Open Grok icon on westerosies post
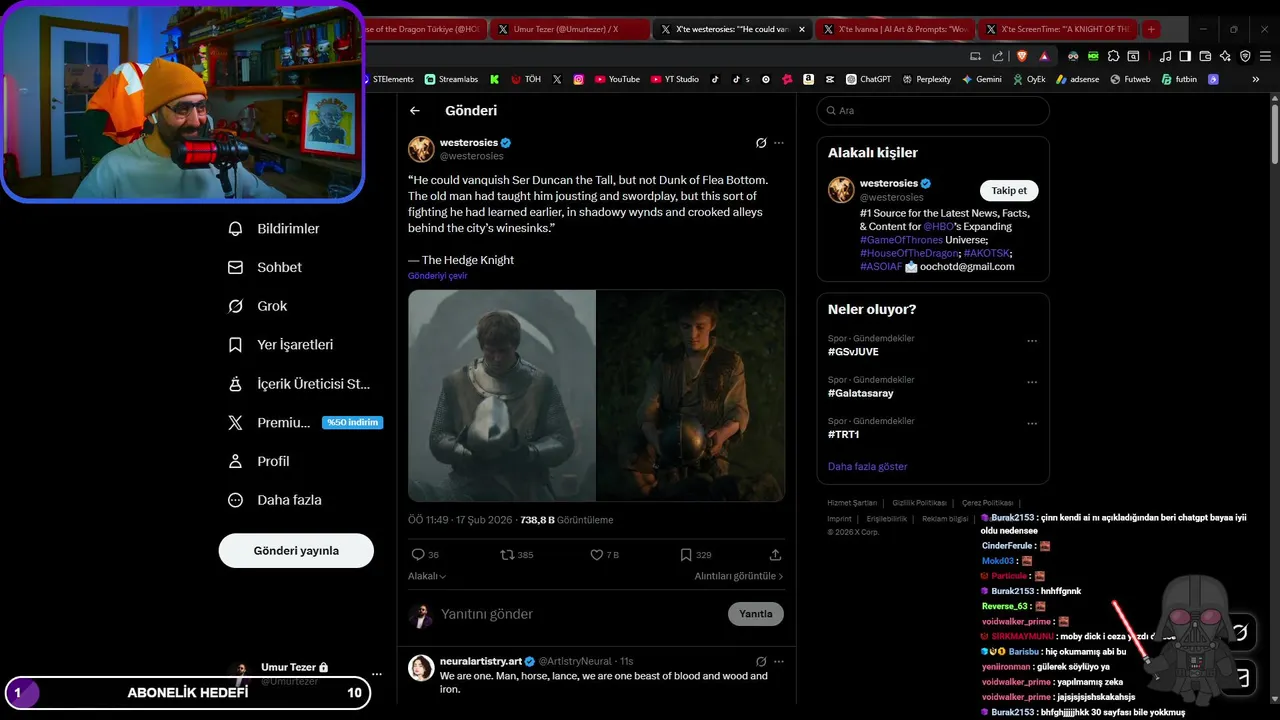This screenshot has height=720, width=1280. coord(761,143)
